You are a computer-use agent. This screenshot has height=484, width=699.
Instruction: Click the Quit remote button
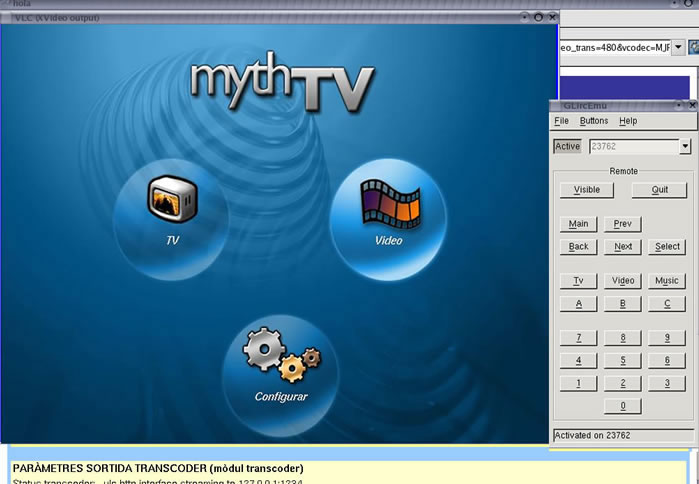tap(659, 190)
